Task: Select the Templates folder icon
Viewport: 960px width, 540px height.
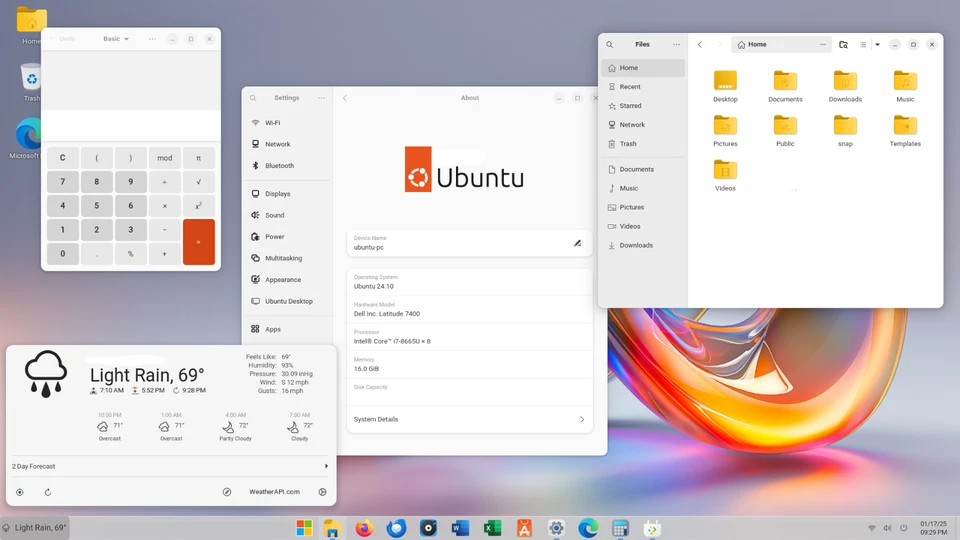Action: click(905, 126)
